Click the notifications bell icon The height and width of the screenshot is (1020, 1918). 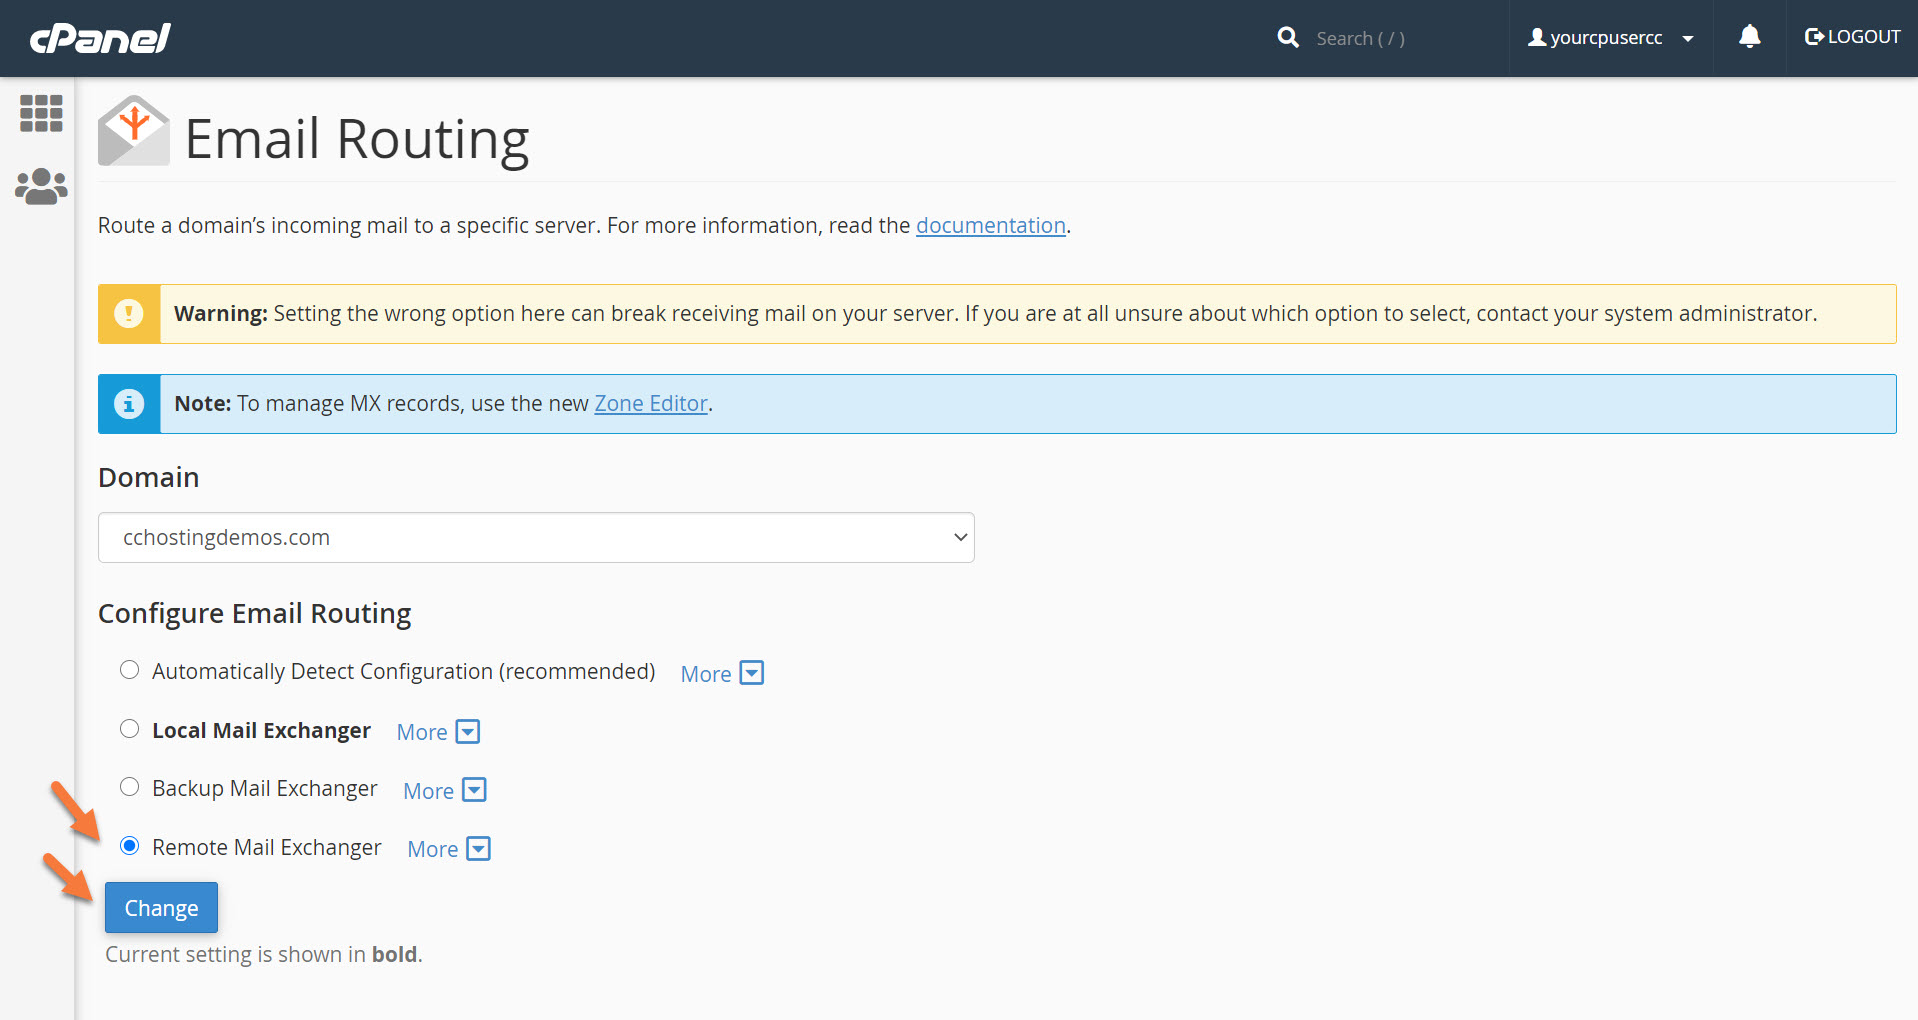coord(1749,37)
